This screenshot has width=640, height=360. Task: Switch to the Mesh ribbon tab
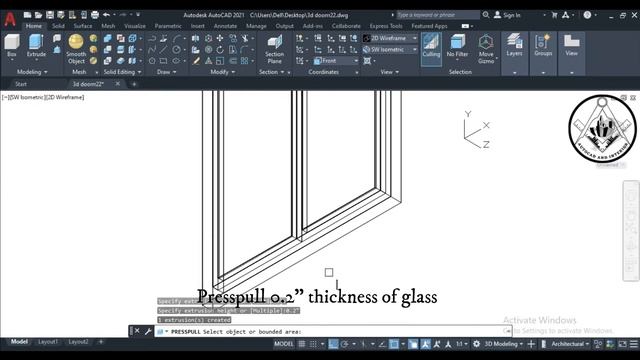point(108,26)
